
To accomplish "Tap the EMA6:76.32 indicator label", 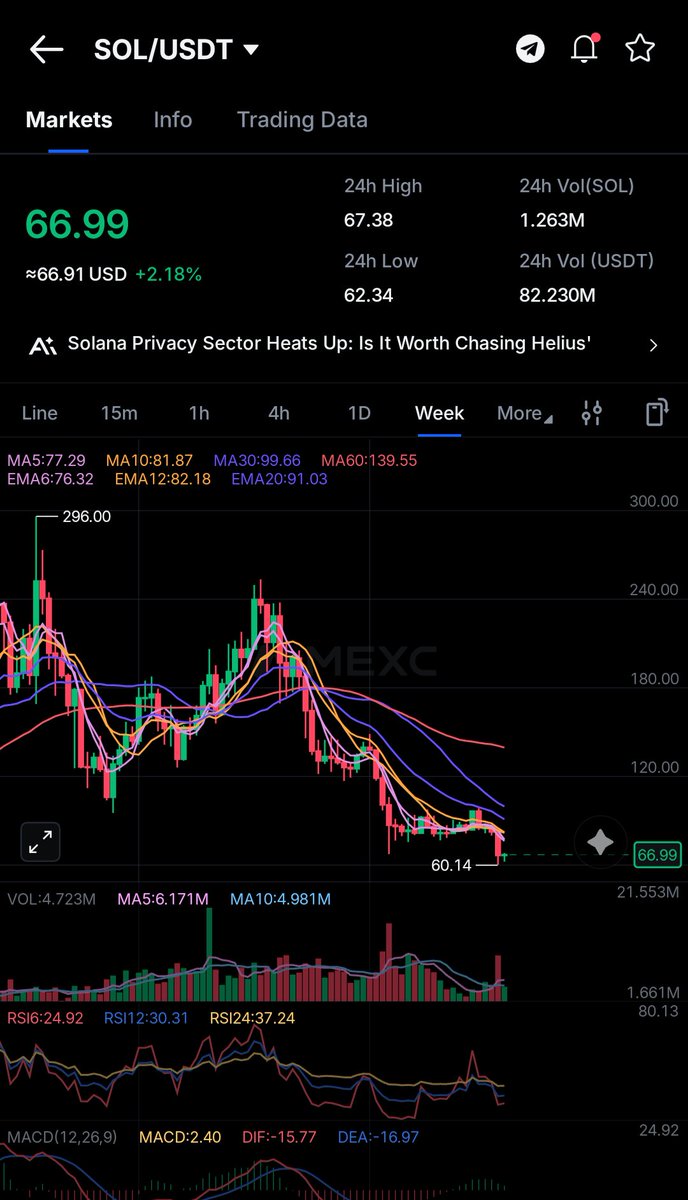I will coord(50,479).
